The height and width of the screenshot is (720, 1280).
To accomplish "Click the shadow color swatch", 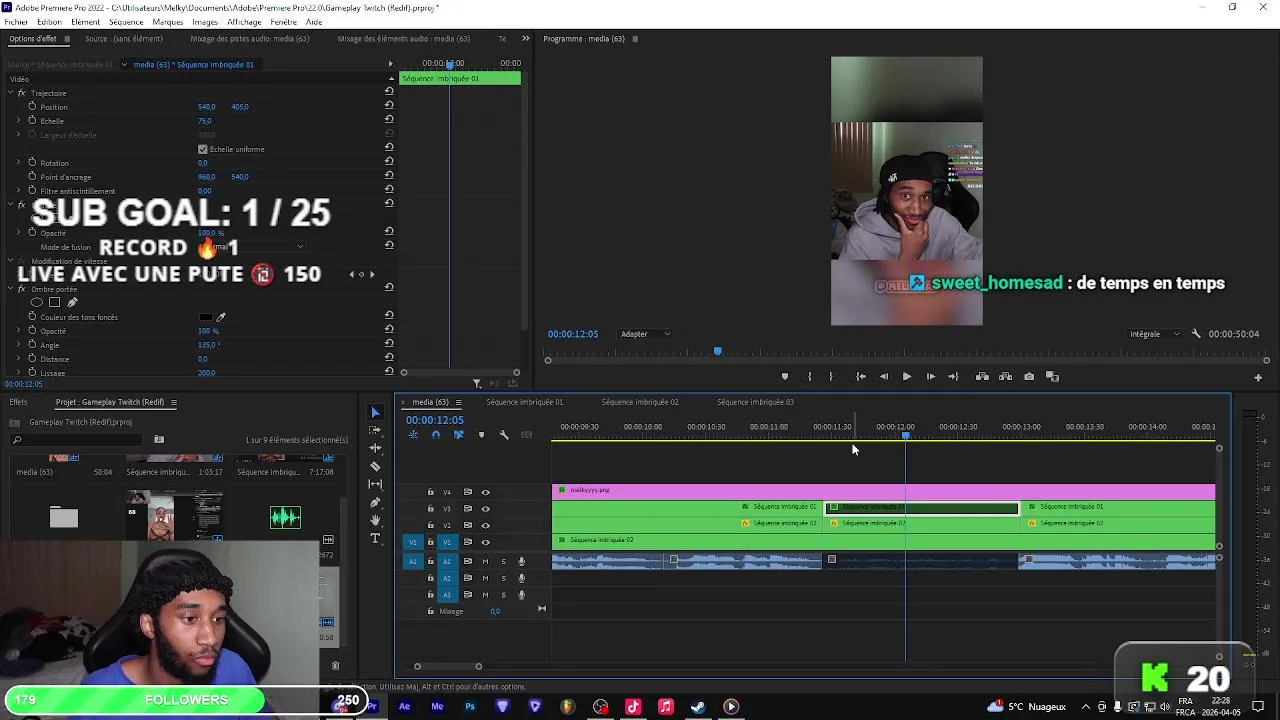I will pyautogui.click(x=205, y=317).
